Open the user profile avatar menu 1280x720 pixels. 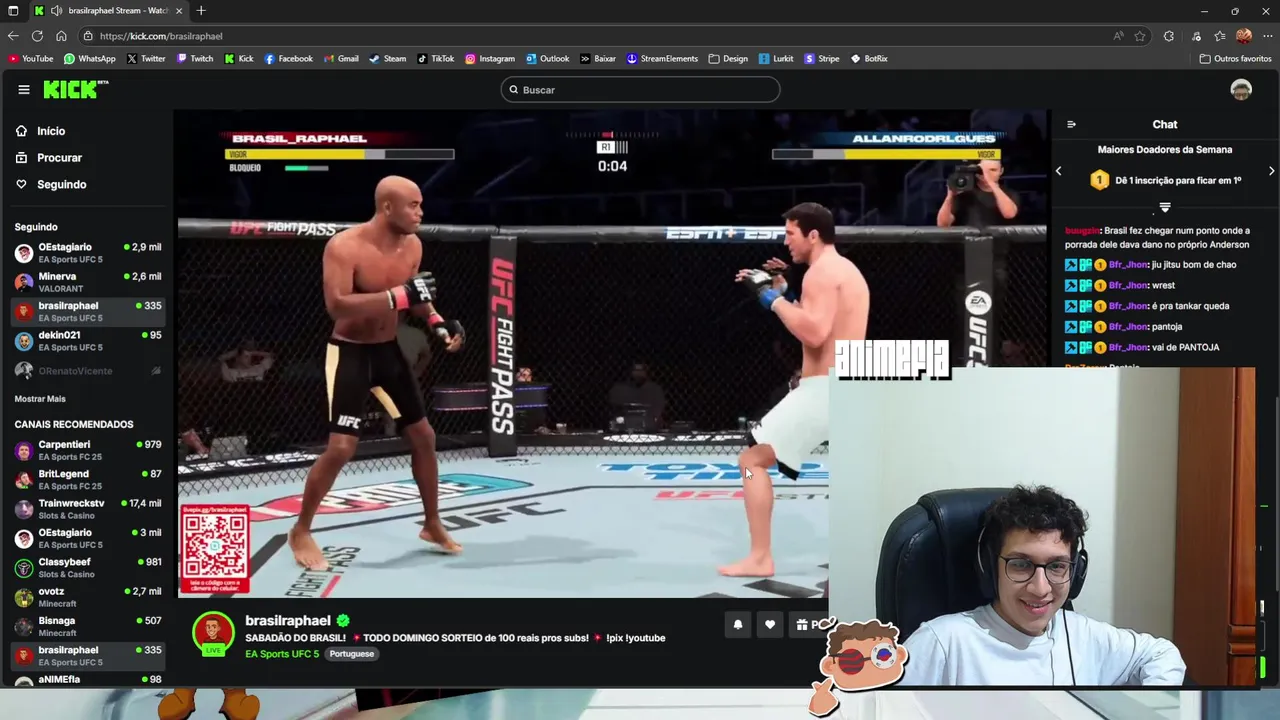pyautogui.click(x=1241, y=90)
